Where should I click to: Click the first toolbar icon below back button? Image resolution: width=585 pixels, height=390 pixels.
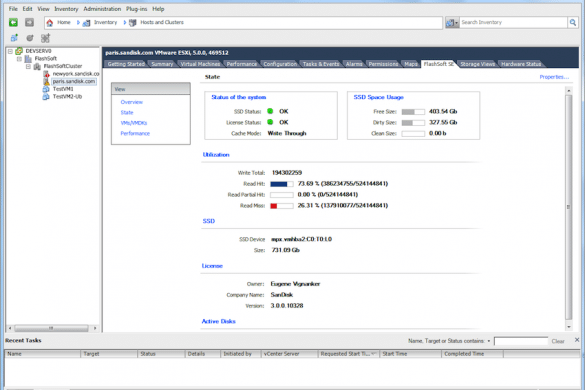pos(14,38)
